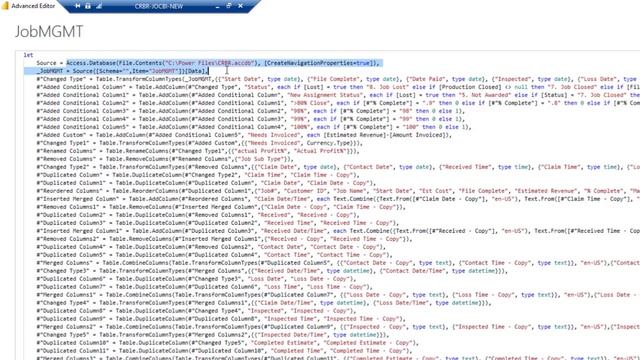Click the #"Added Conditional Column5" line
The height and width of the screenshot is (360, 640).
point(254,127)
